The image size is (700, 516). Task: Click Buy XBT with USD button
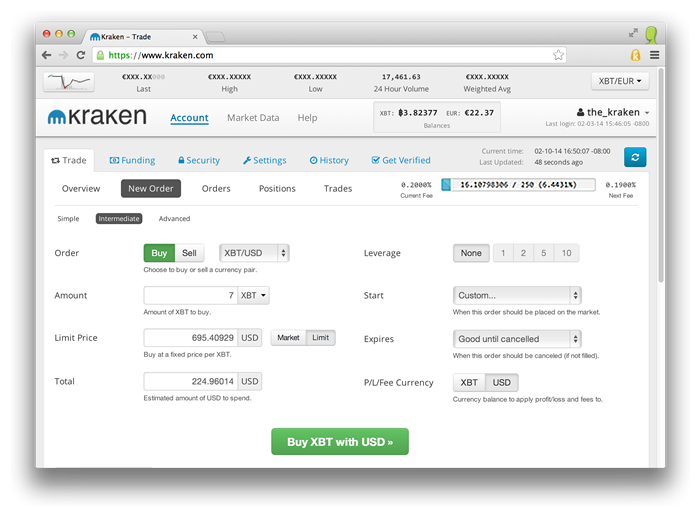(x=340, y=442)
